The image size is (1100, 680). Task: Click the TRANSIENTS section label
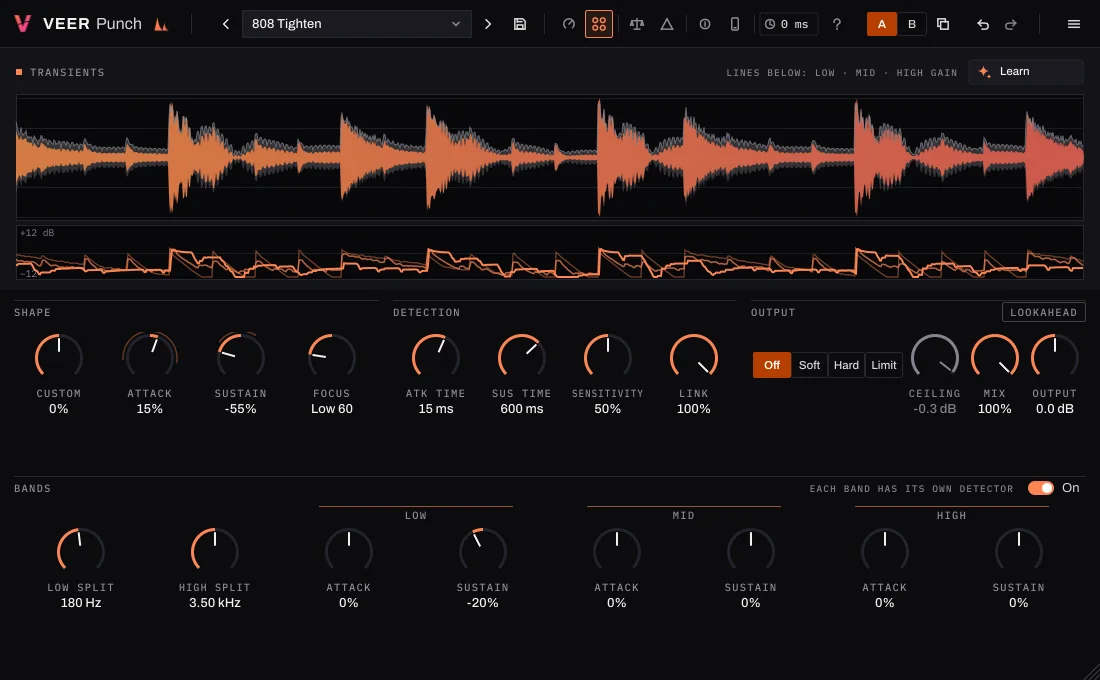coord(67,72)
